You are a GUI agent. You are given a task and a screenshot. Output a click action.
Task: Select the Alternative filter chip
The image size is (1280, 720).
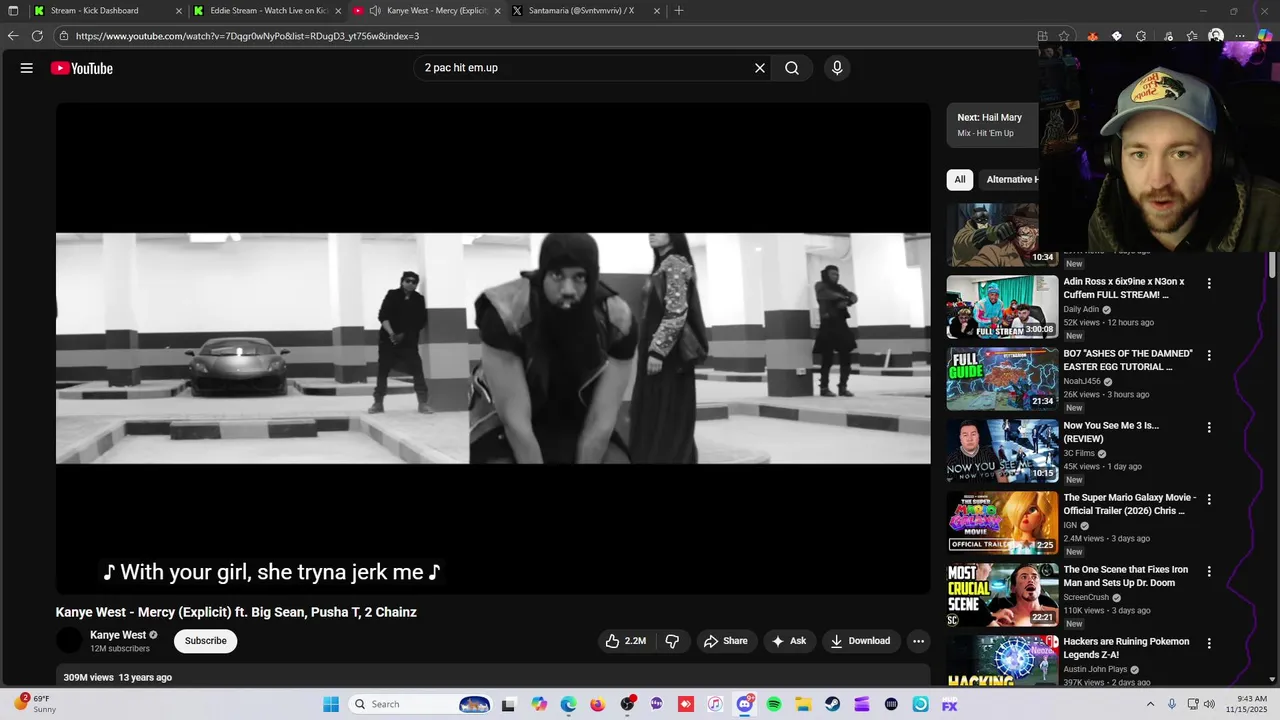click(1010, 180)
